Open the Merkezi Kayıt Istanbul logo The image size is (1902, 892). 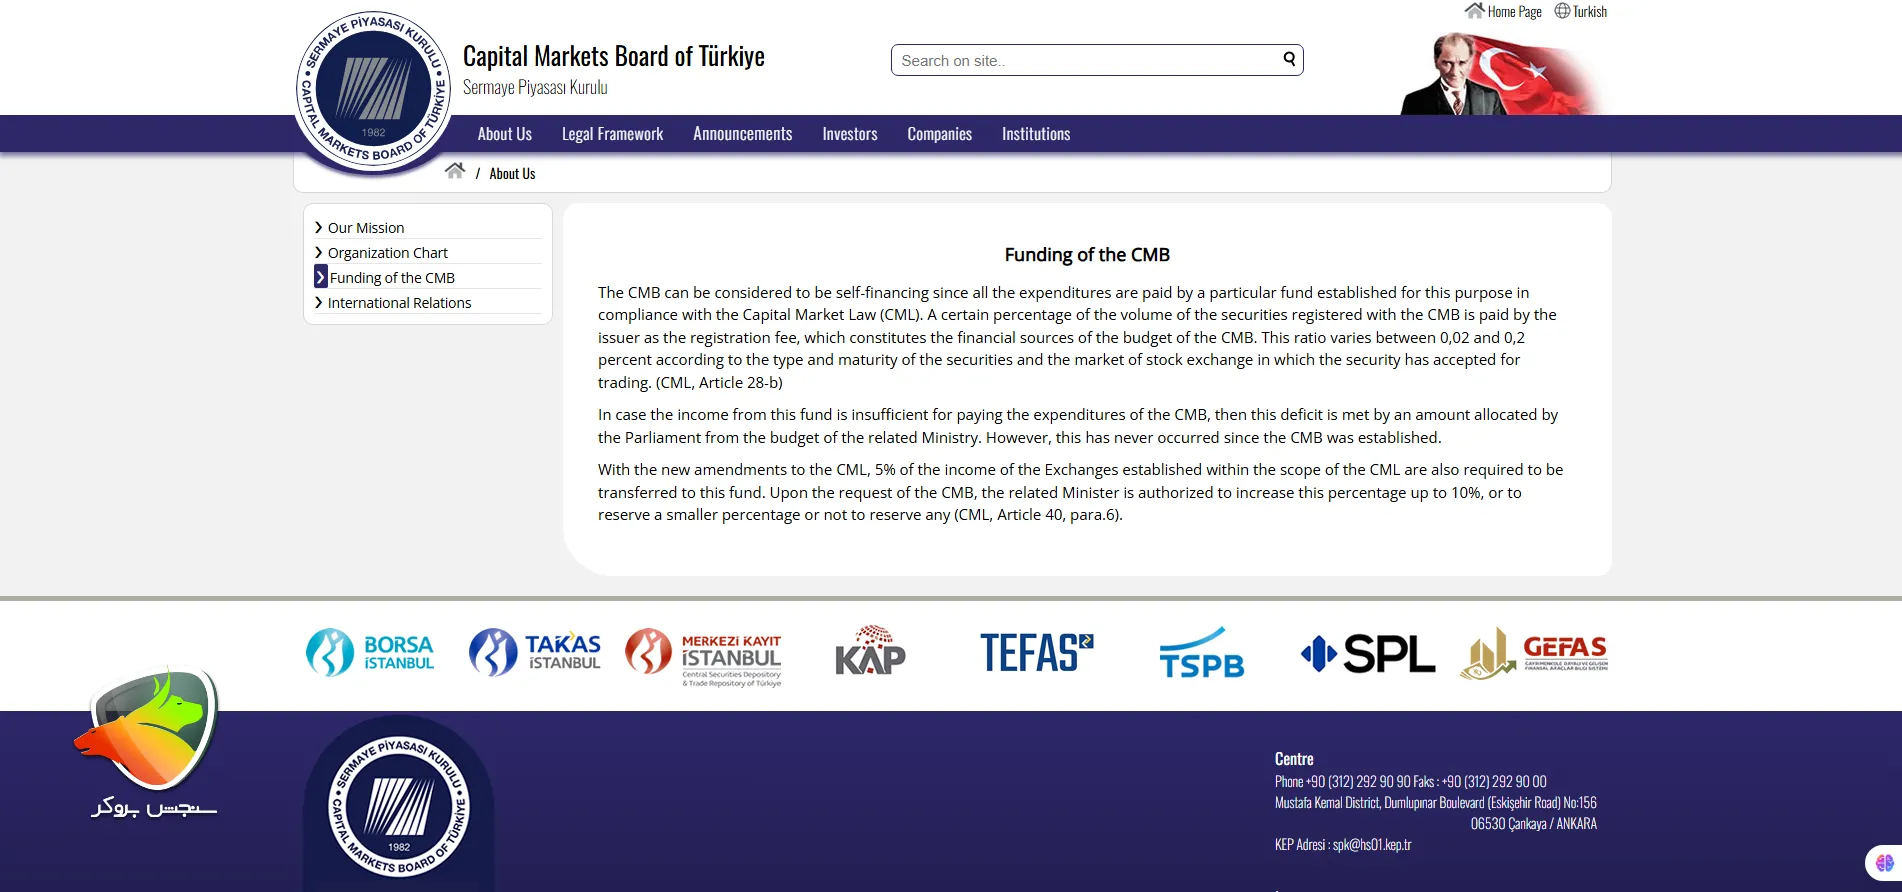coord(703,655)
